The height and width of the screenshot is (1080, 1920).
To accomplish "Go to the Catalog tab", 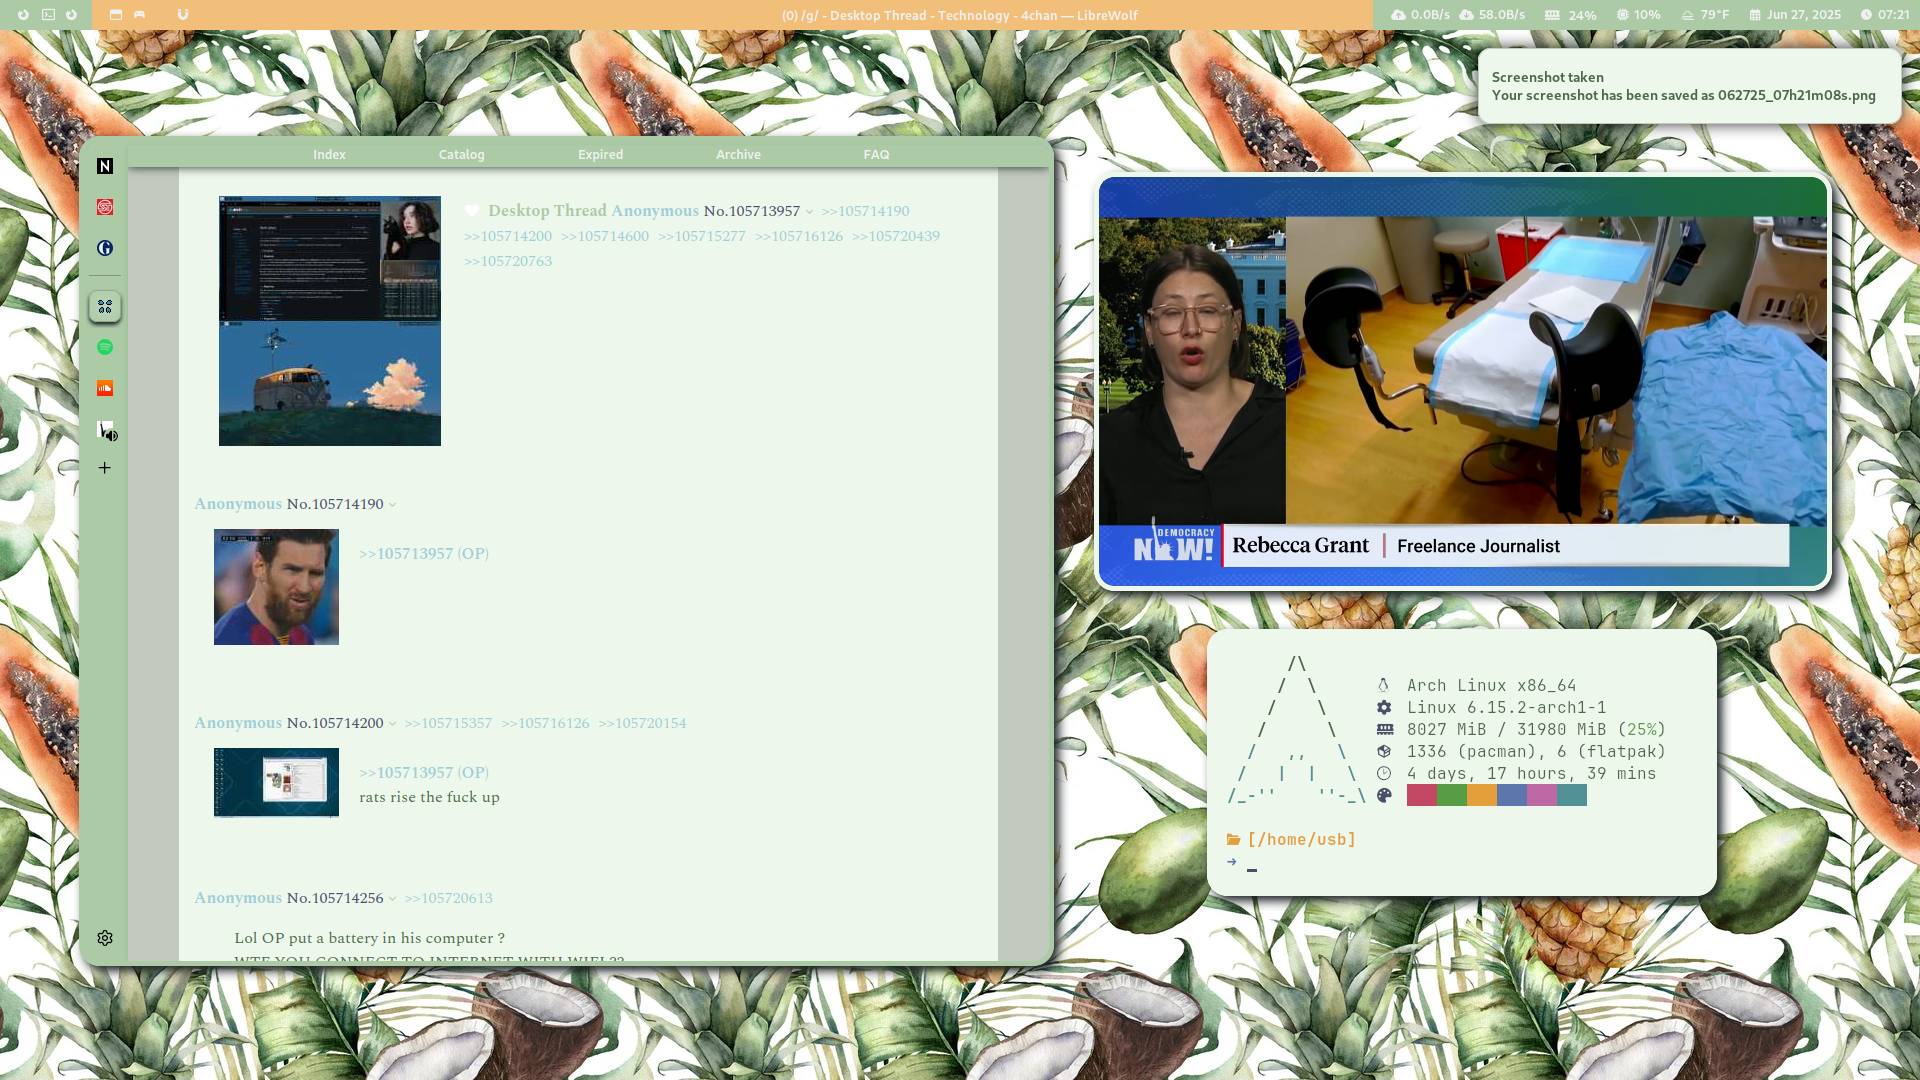I will point(461,154).
